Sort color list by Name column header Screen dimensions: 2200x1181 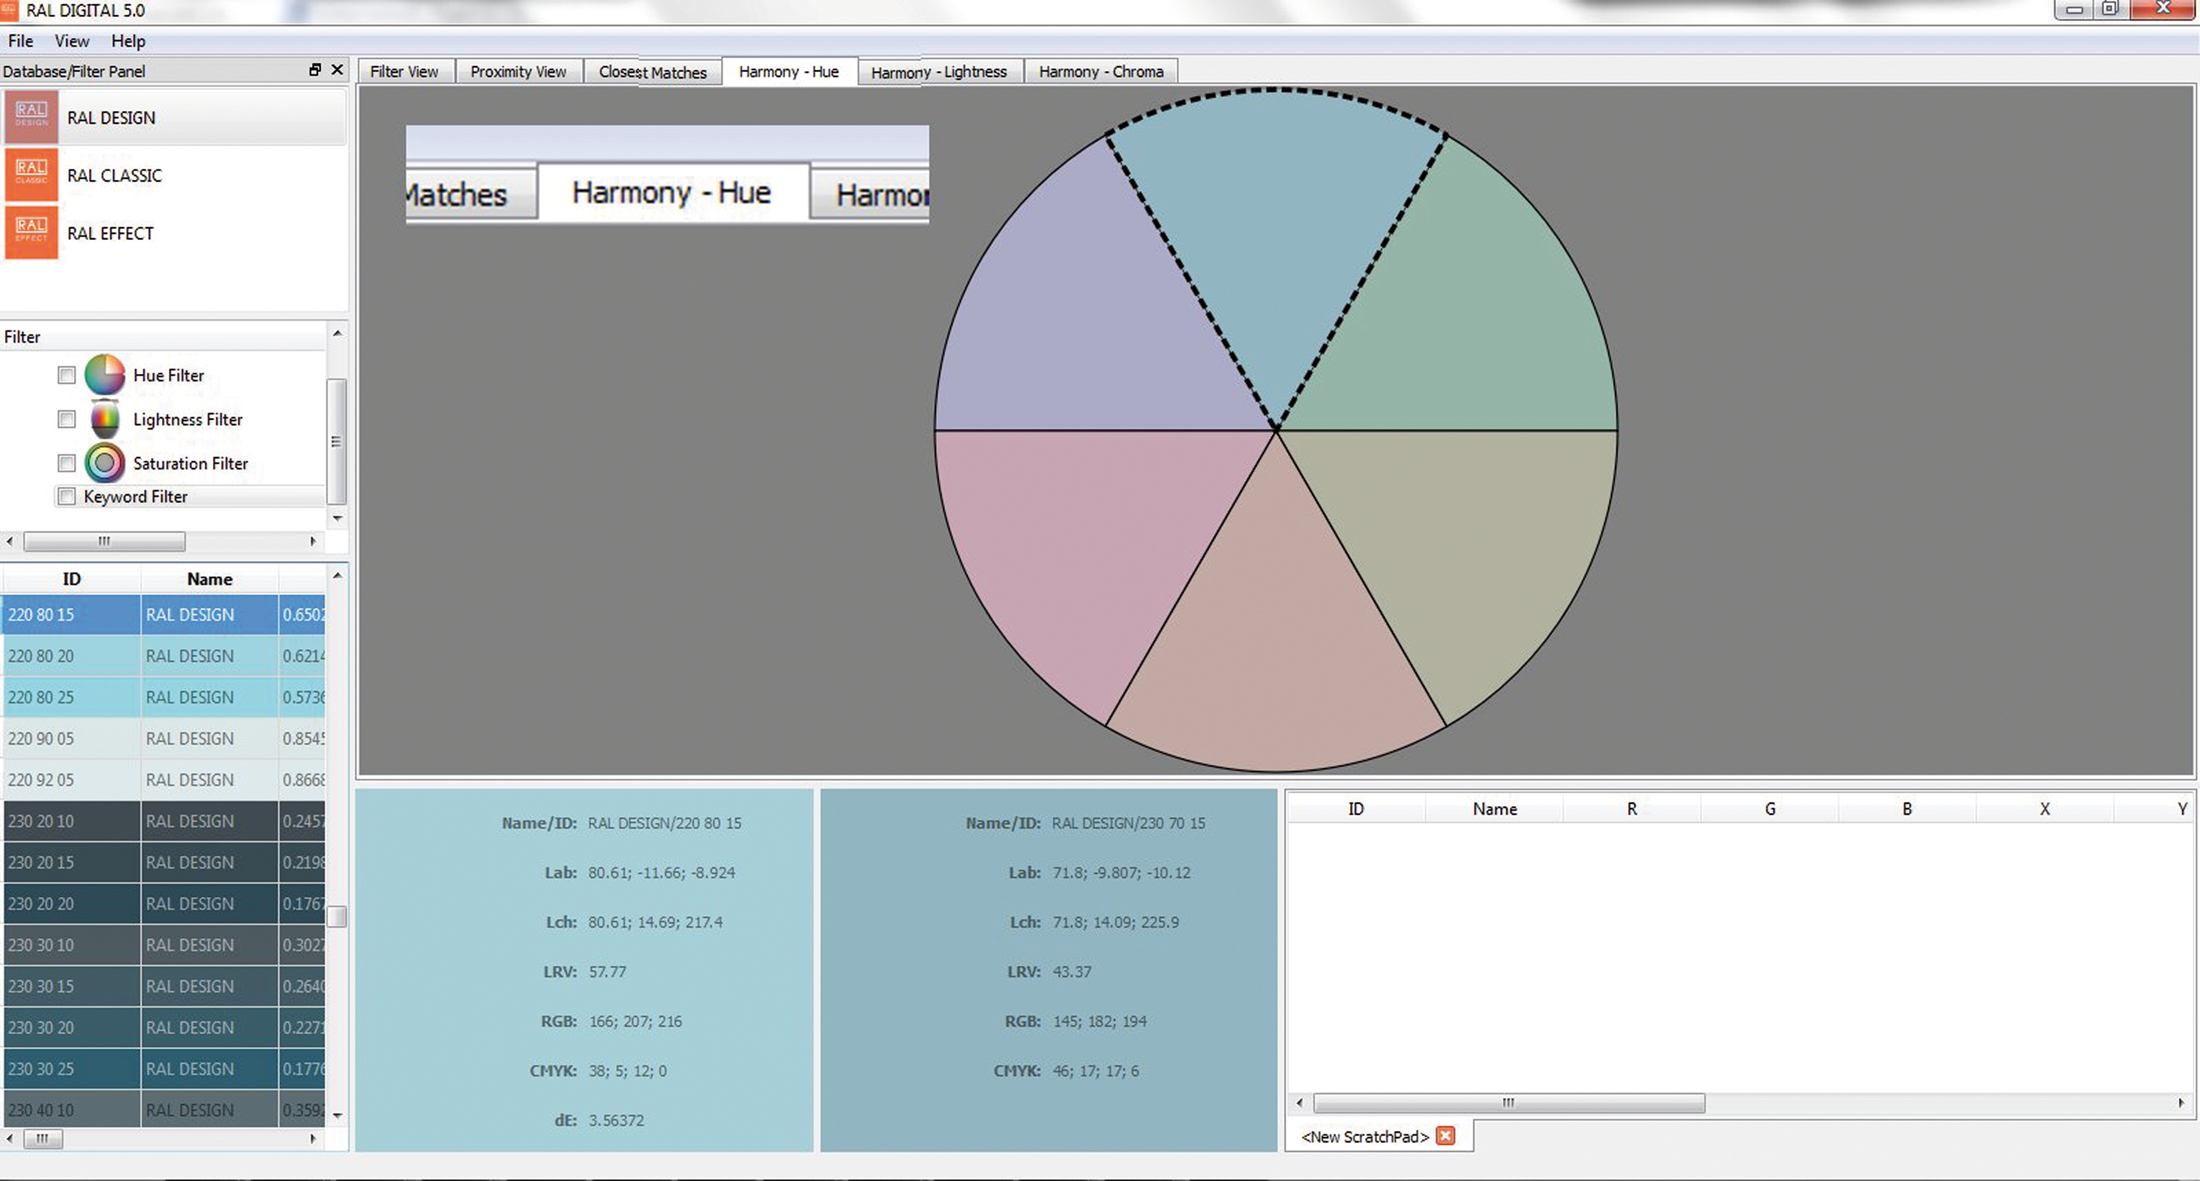click(209, 579)
